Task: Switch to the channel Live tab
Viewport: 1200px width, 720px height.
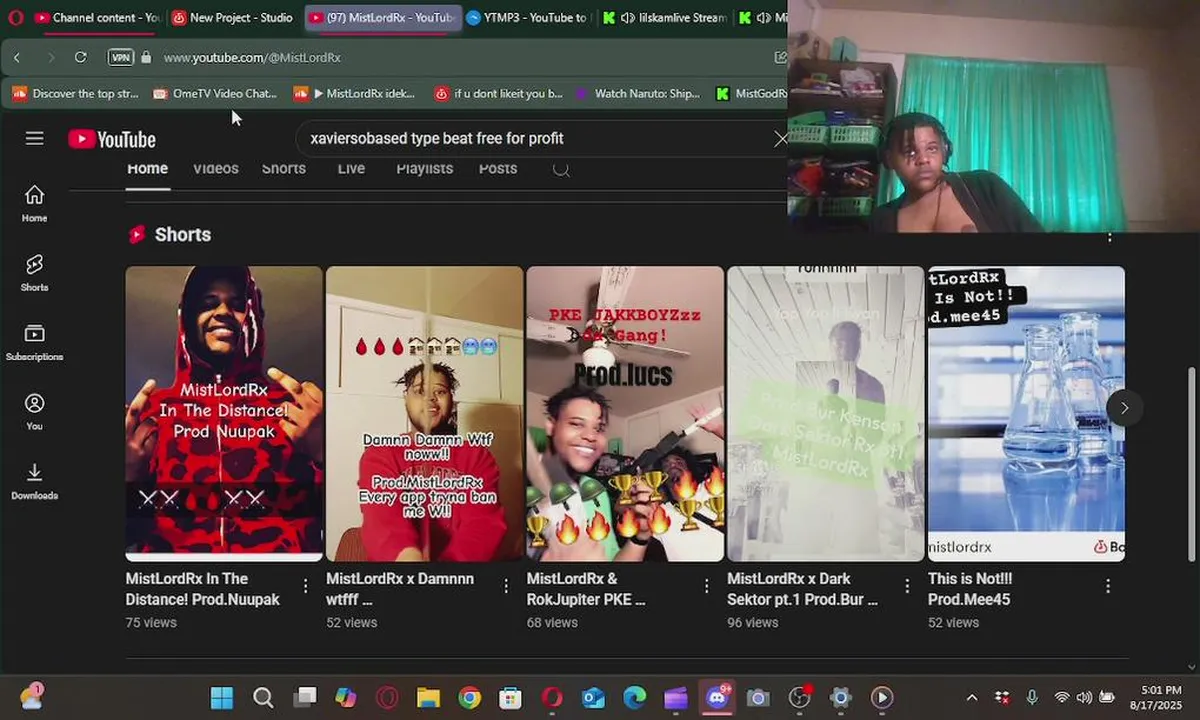Action: [x=351, y=168]
